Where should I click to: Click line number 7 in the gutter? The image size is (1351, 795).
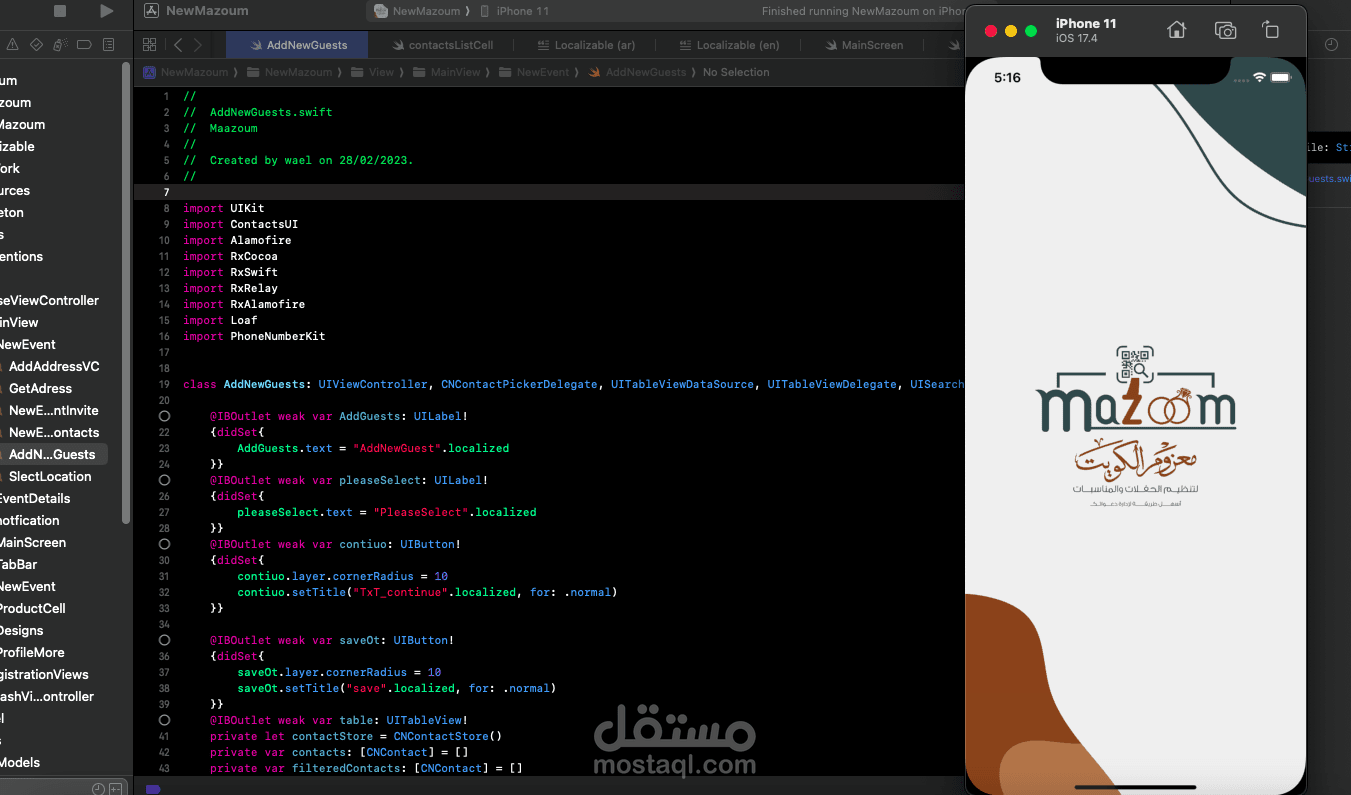point(167,192)
